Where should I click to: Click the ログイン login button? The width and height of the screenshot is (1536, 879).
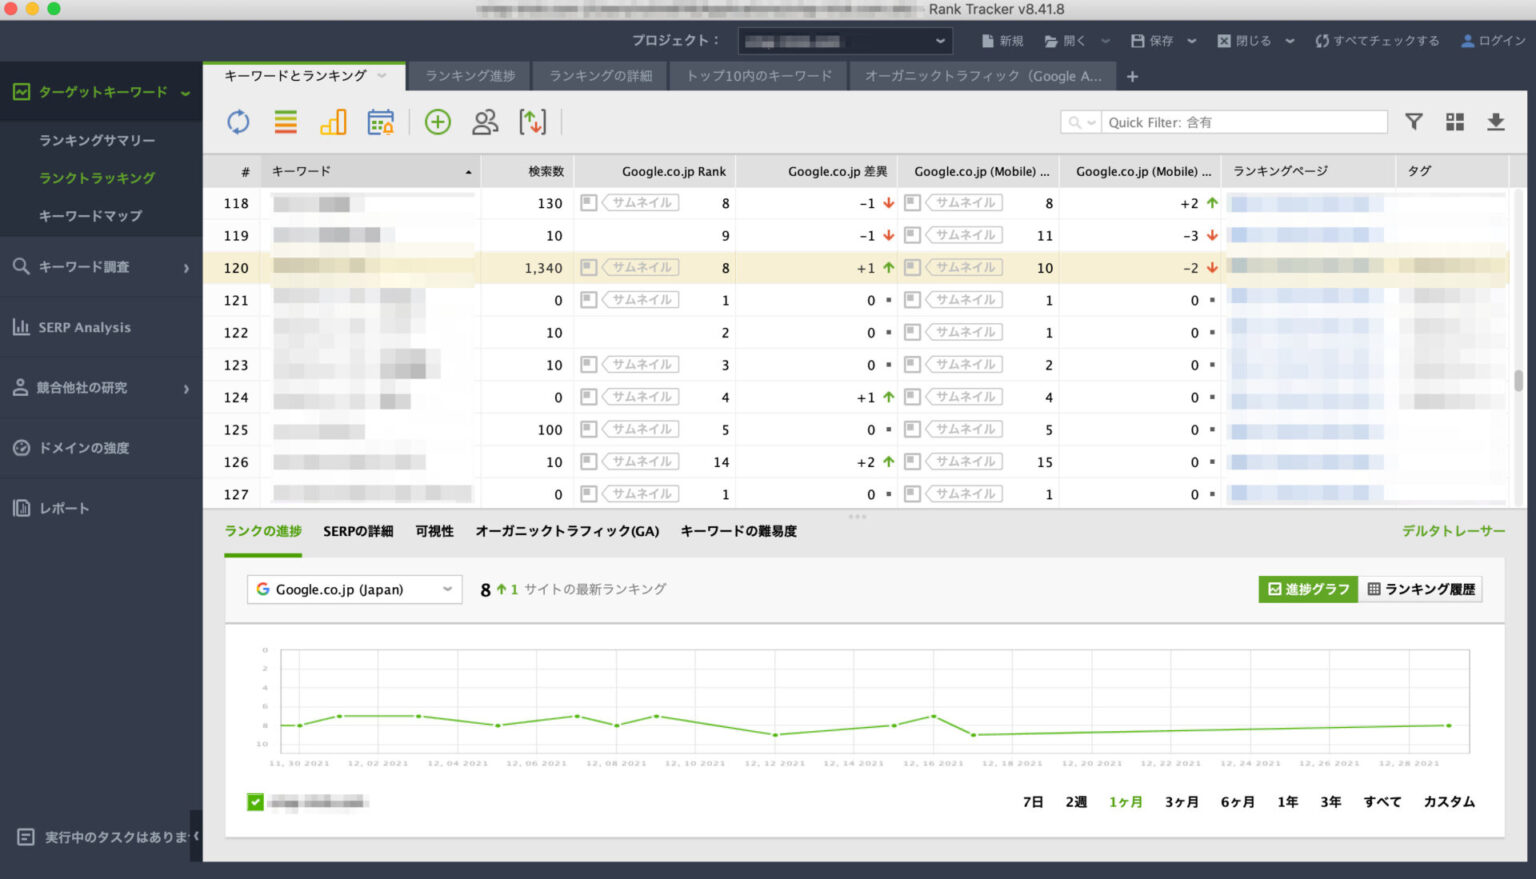(1494, 41)
